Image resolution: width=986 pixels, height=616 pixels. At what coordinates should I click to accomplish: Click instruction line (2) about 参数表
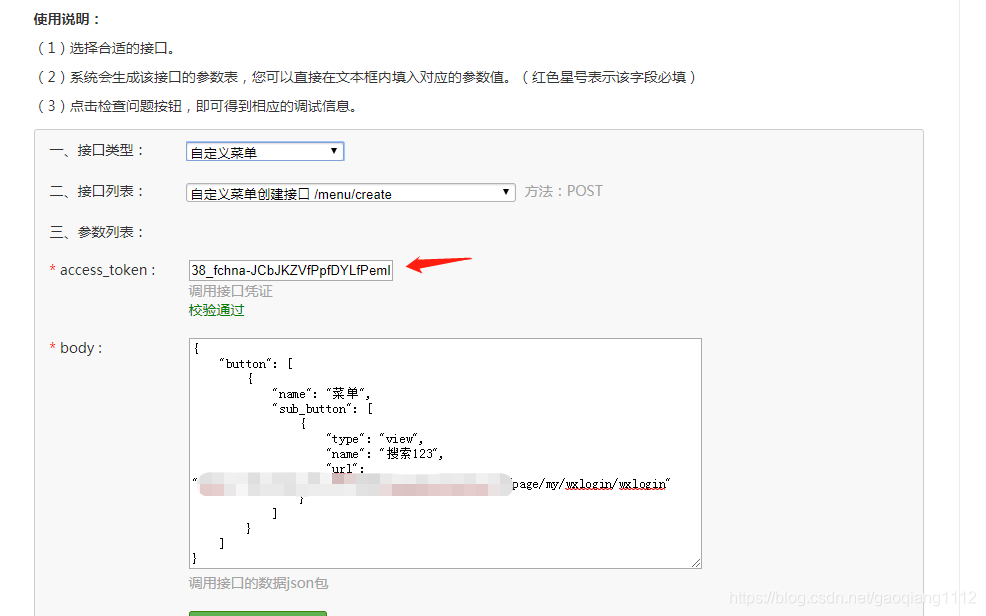[x=367, y=77]
